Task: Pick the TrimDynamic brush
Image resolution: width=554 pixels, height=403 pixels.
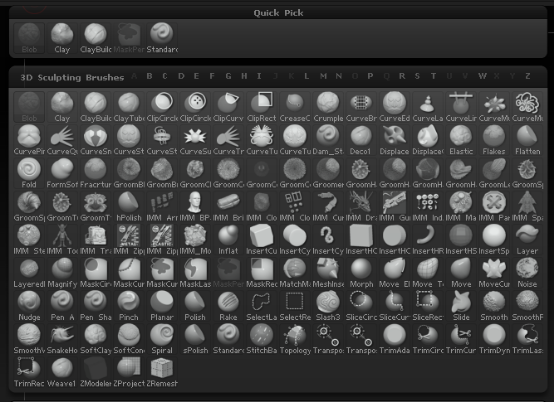Action: [494, 339]
